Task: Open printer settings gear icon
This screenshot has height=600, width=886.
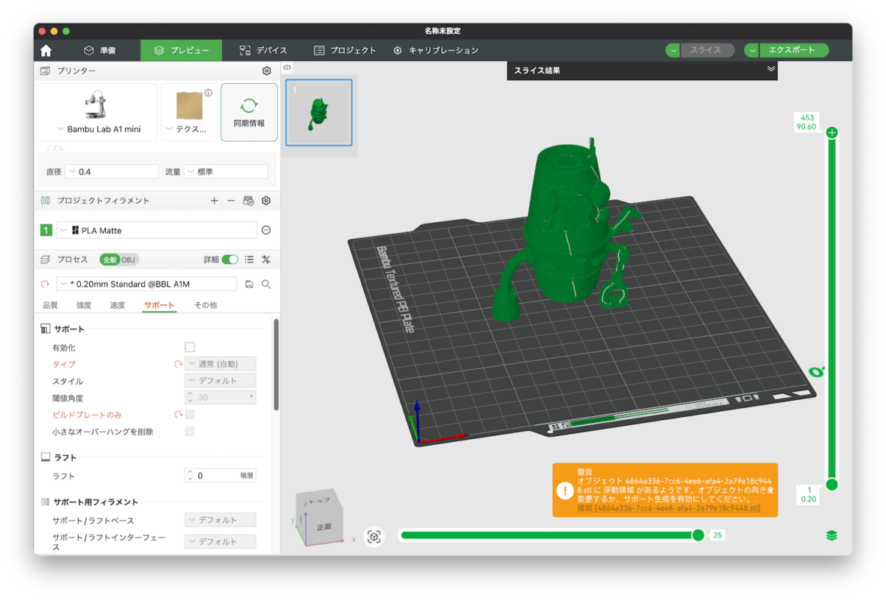Action: point(266,72)
